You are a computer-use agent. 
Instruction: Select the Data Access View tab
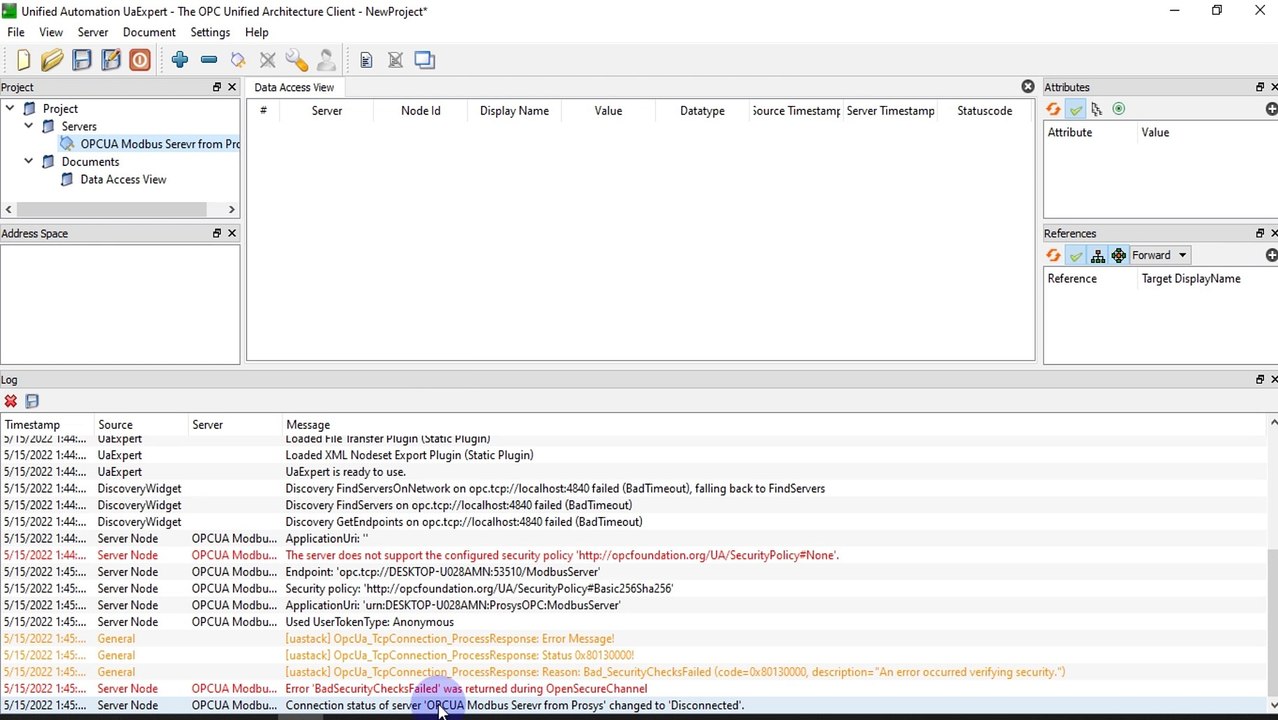click(294, 87)
